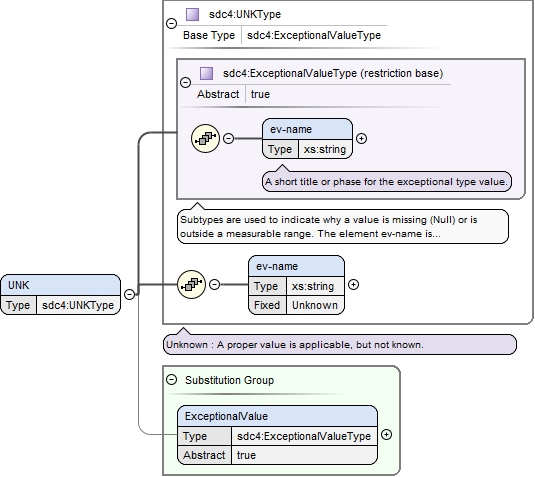Collapse the sdc4:UNKType box
535x477 pixels.
pyautogui.click(x=172, y=23)
